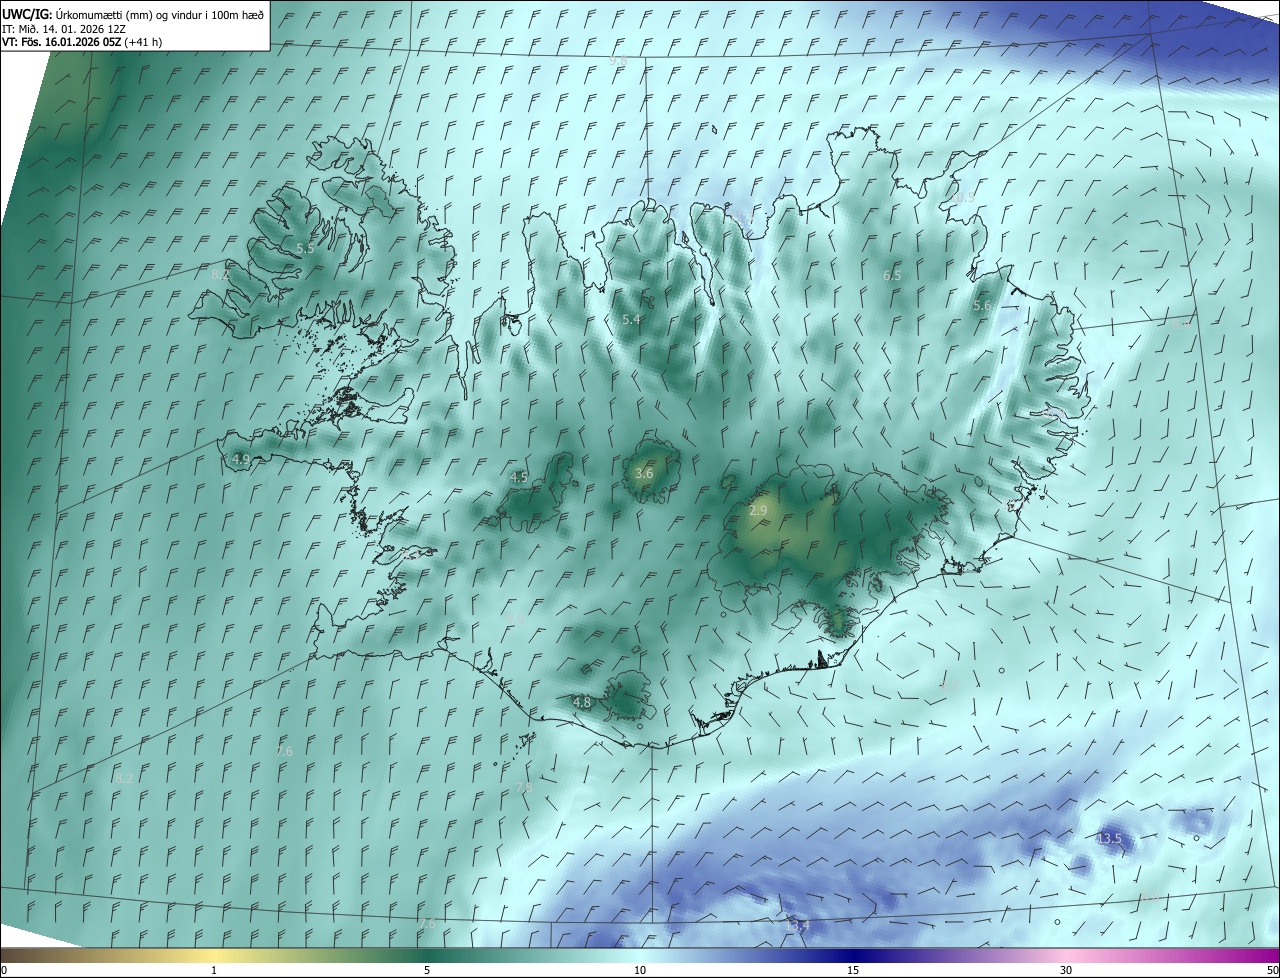Image resolution: width=1280 pixels, height=978 pixels.
Task: Click the colorbar tick labeled 5
Action: (x=427, y=970)
